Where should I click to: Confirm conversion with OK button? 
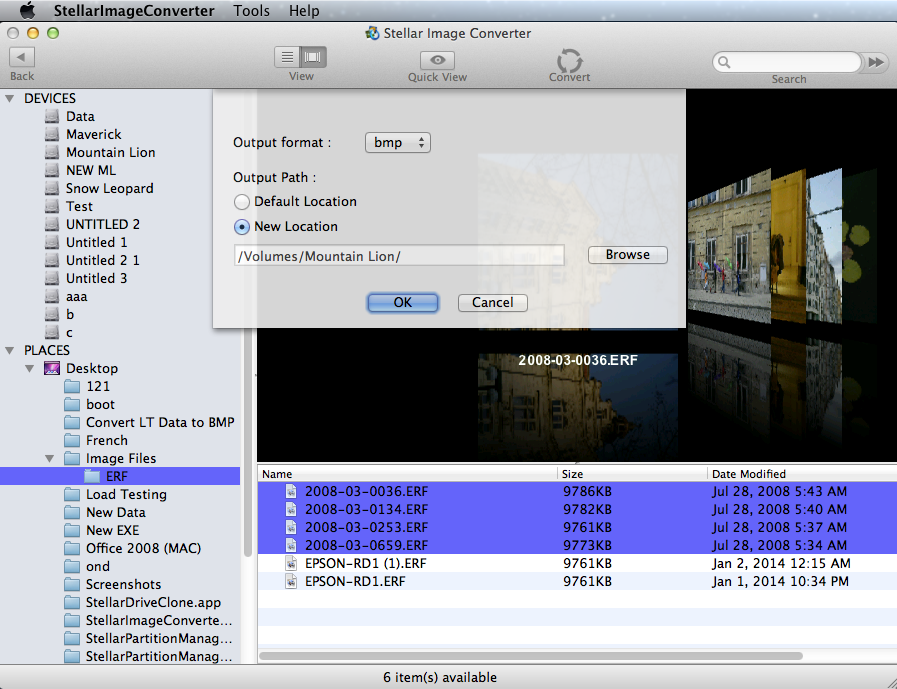click(x=403, y=303)
